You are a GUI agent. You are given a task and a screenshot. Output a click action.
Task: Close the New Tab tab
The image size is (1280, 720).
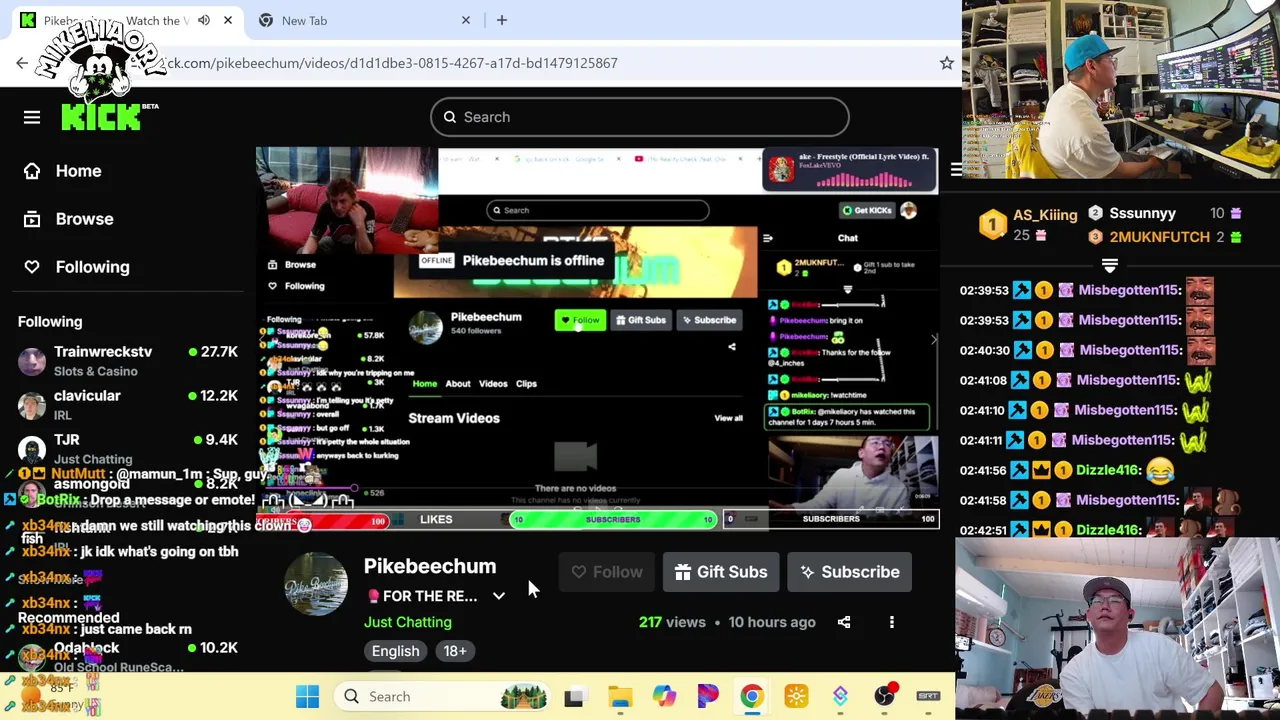click(466, 20)
